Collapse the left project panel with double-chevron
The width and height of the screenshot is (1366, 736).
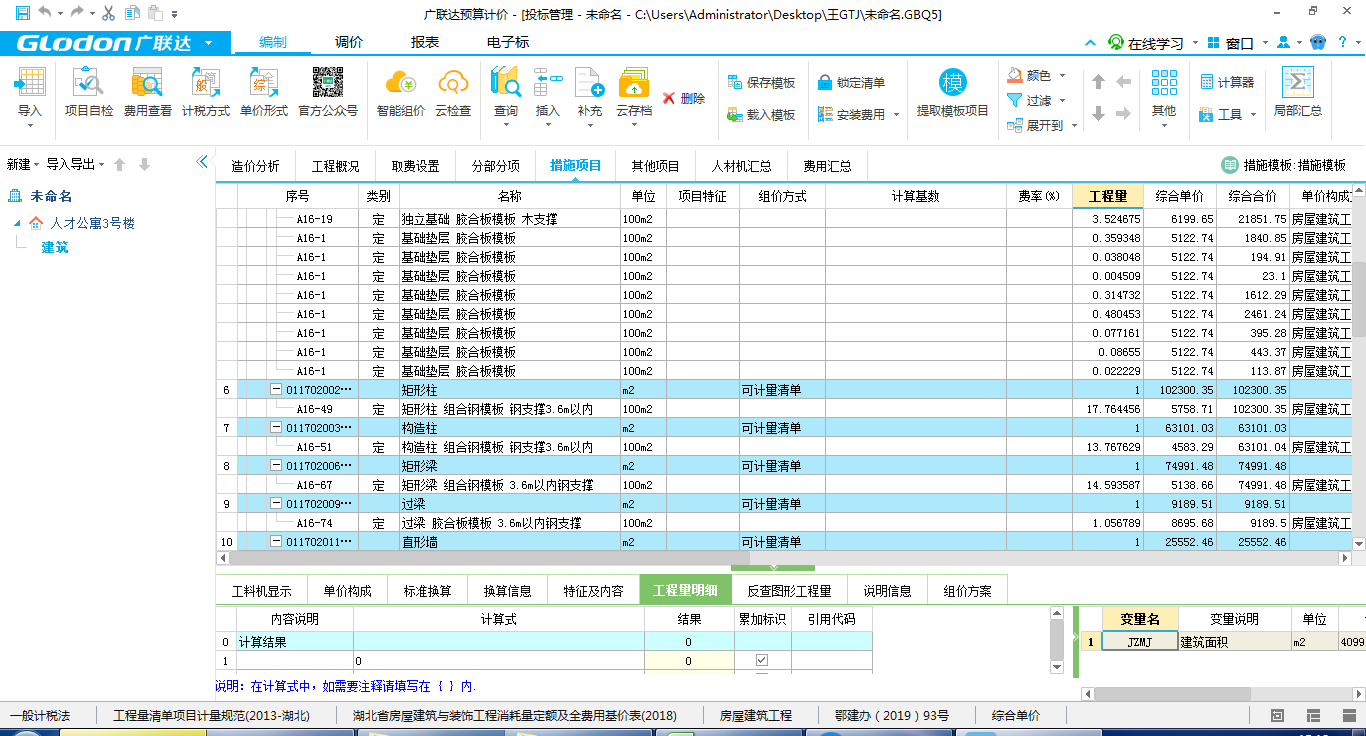202,162
